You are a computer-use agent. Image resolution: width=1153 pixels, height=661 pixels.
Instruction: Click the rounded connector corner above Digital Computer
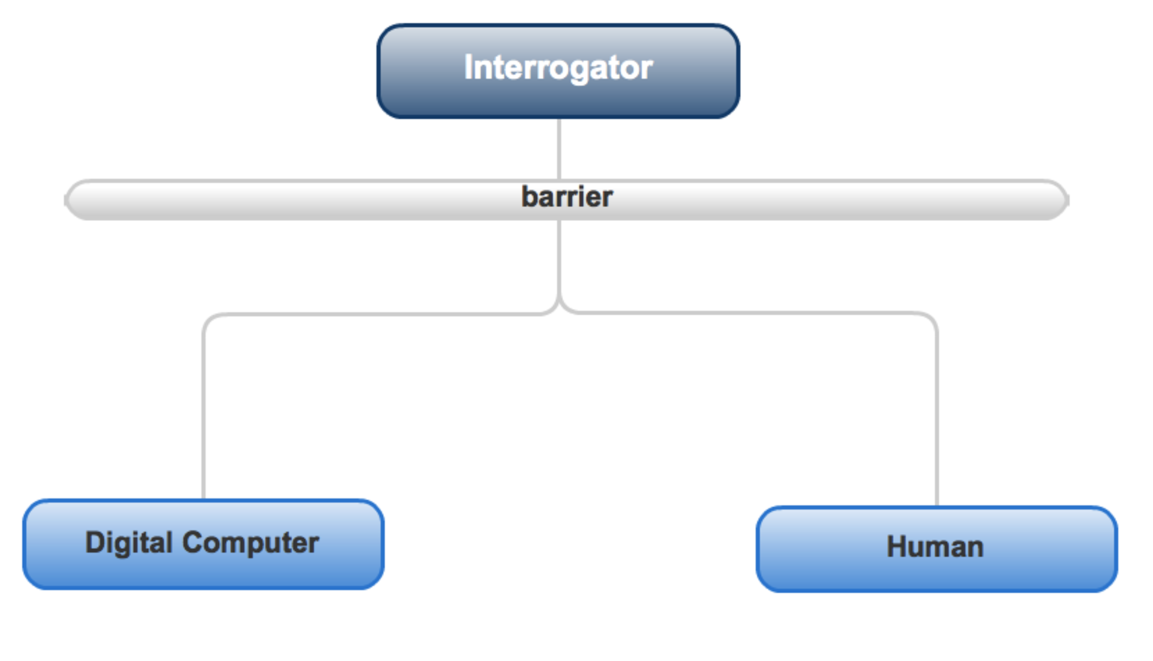pos(209,320)
